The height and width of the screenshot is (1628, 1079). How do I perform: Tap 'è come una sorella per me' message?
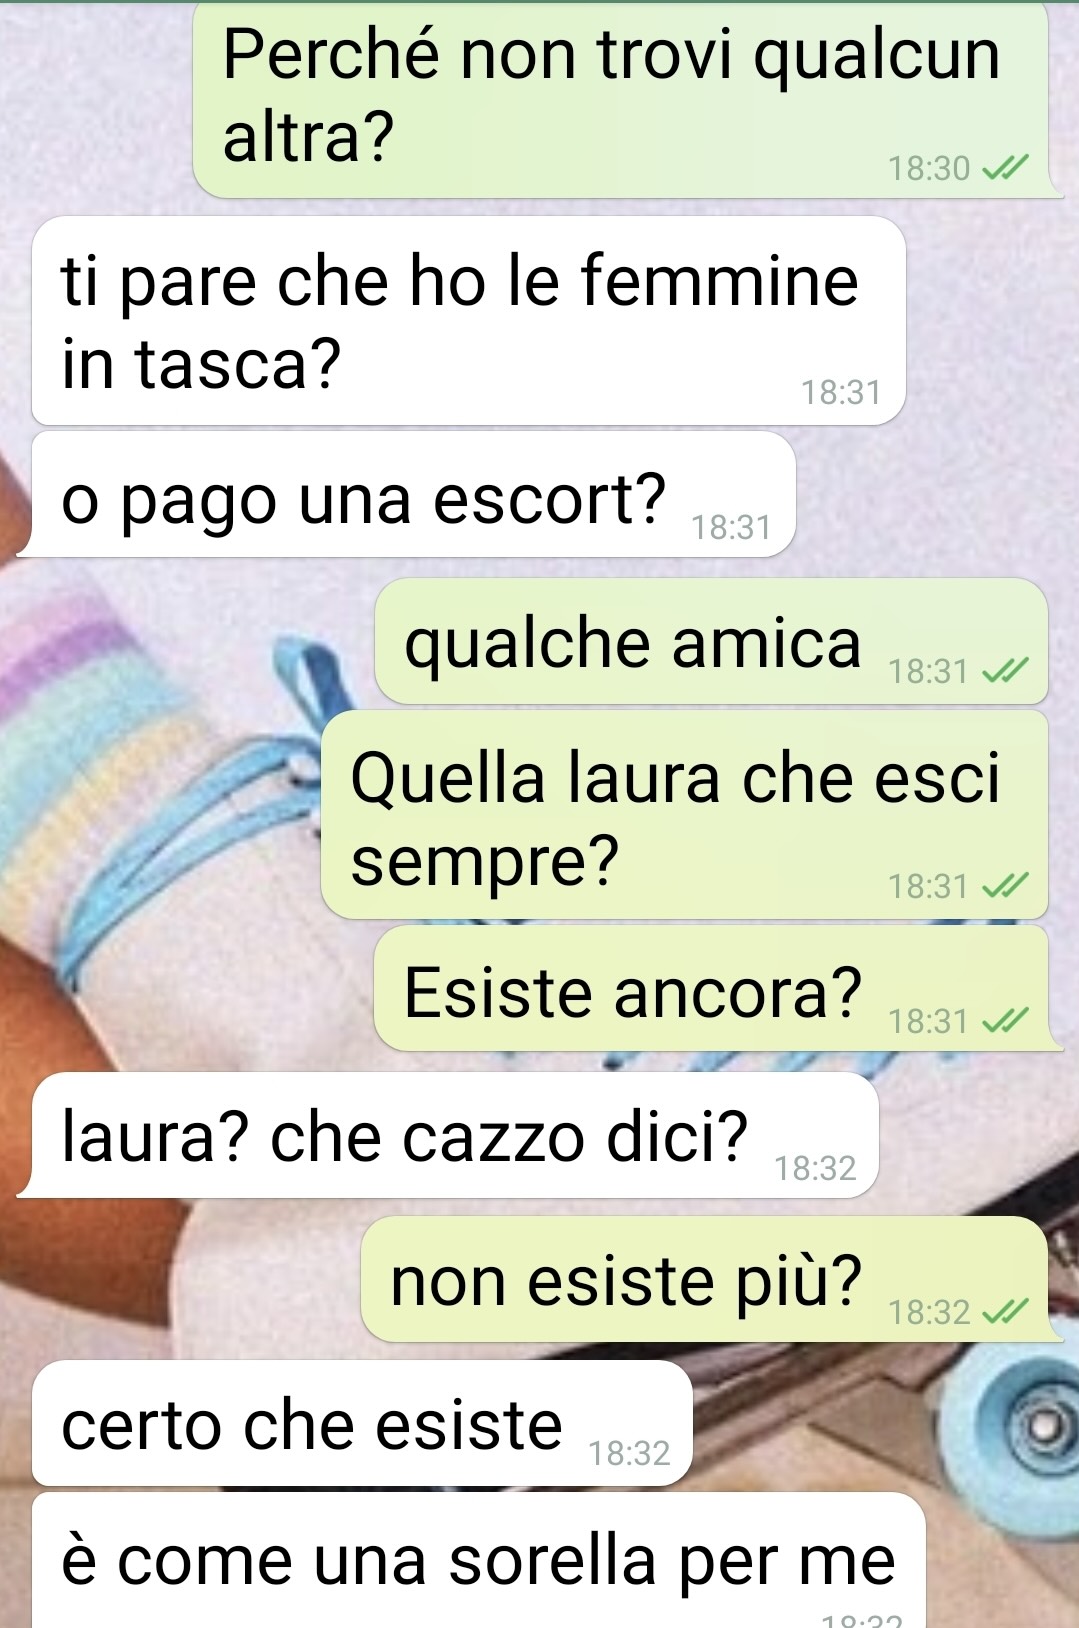click(479, 1560)
